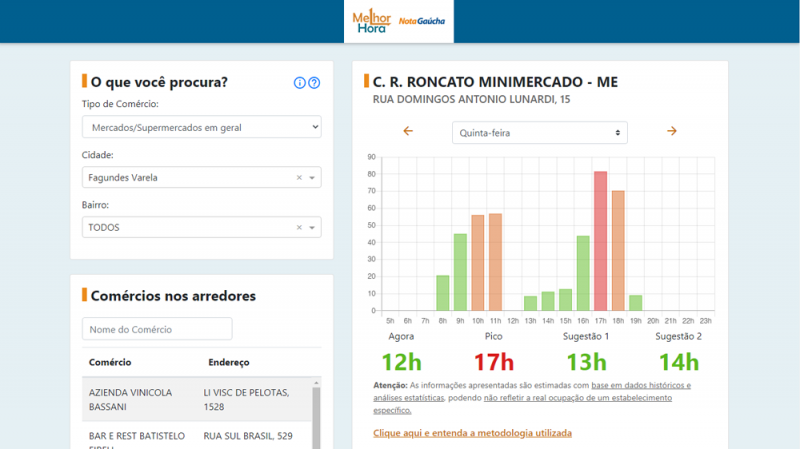Viewport: 800px width, 449px height.
Task: Click the Sugestão 2 14h value
Action: pos(679,362)
